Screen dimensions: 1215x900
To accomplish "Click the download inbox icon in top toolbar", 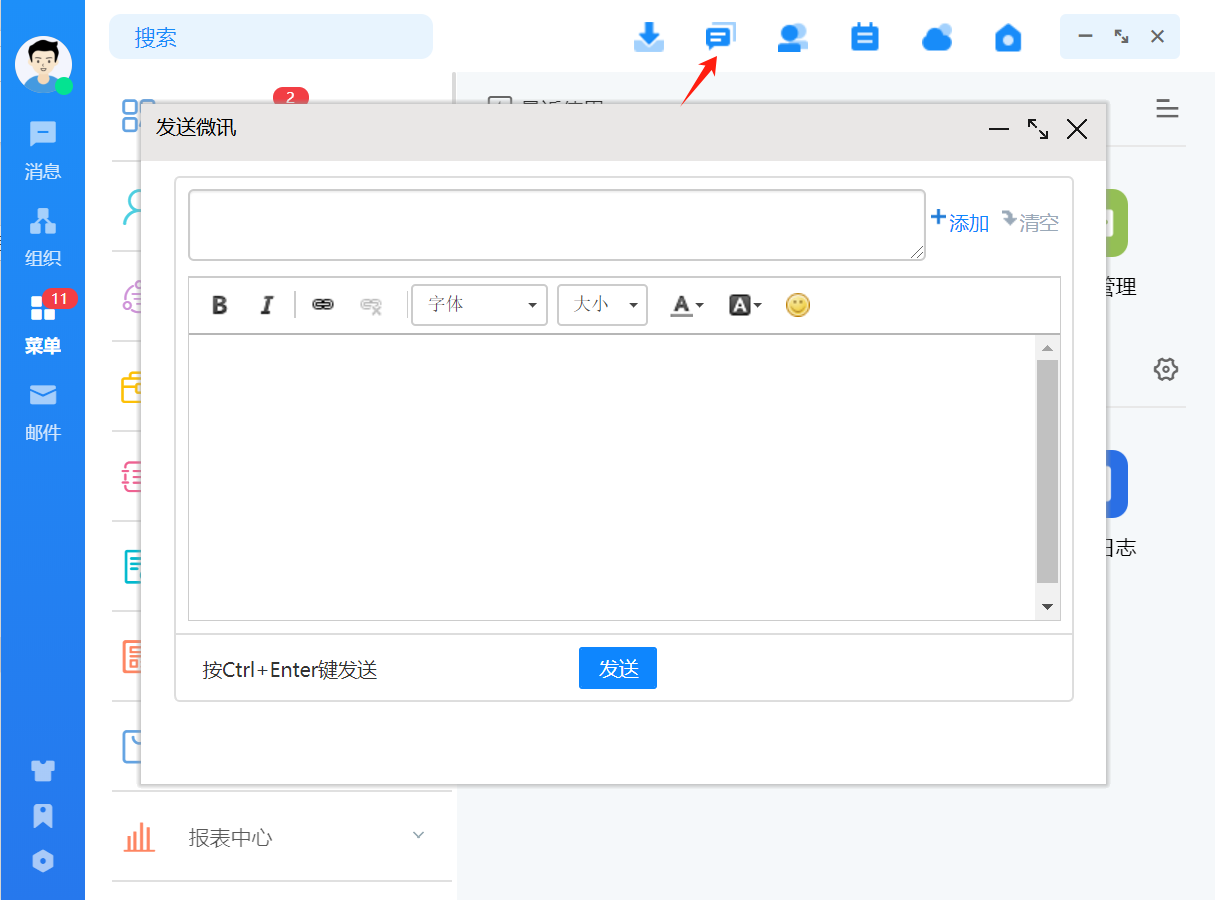I will point(649,37).
